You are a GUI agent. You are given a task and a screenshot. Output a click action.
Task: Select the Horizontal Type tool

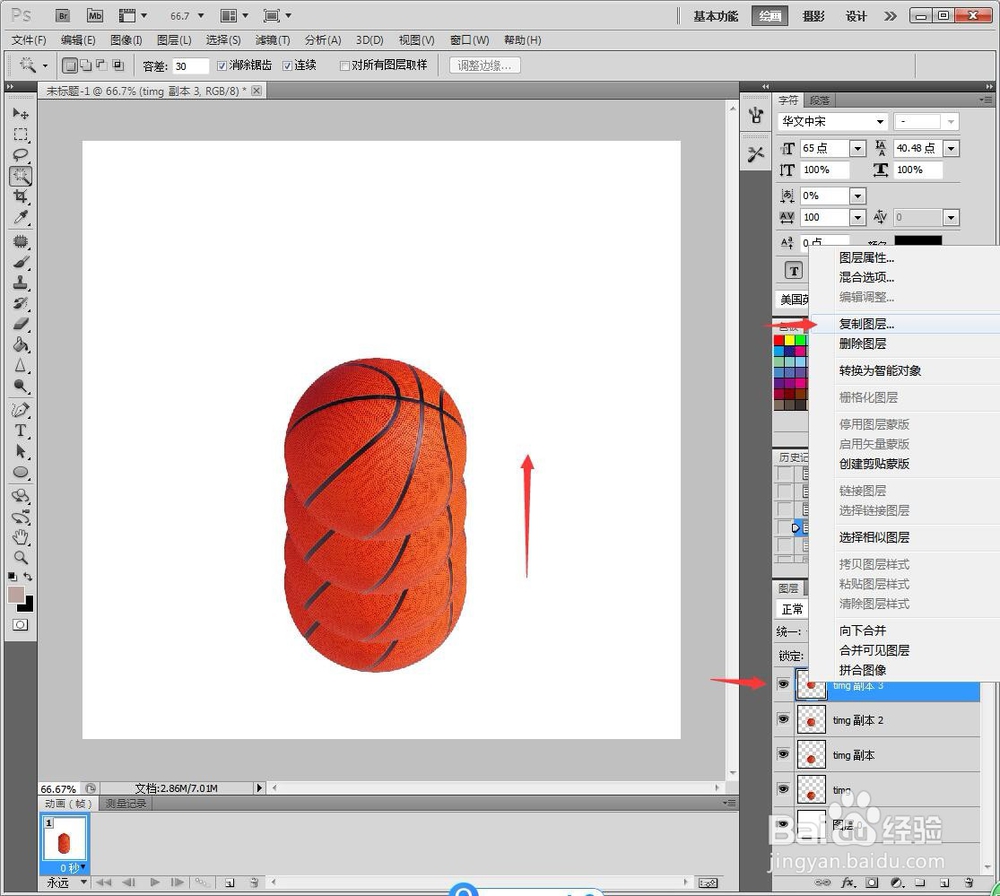tap(22, 432)
